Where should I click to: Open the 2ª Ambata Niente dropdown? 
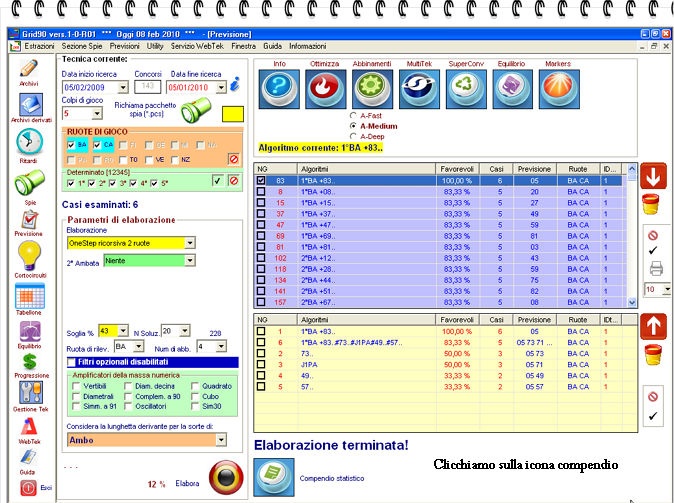pyautogui.click(x=190, y=261)
